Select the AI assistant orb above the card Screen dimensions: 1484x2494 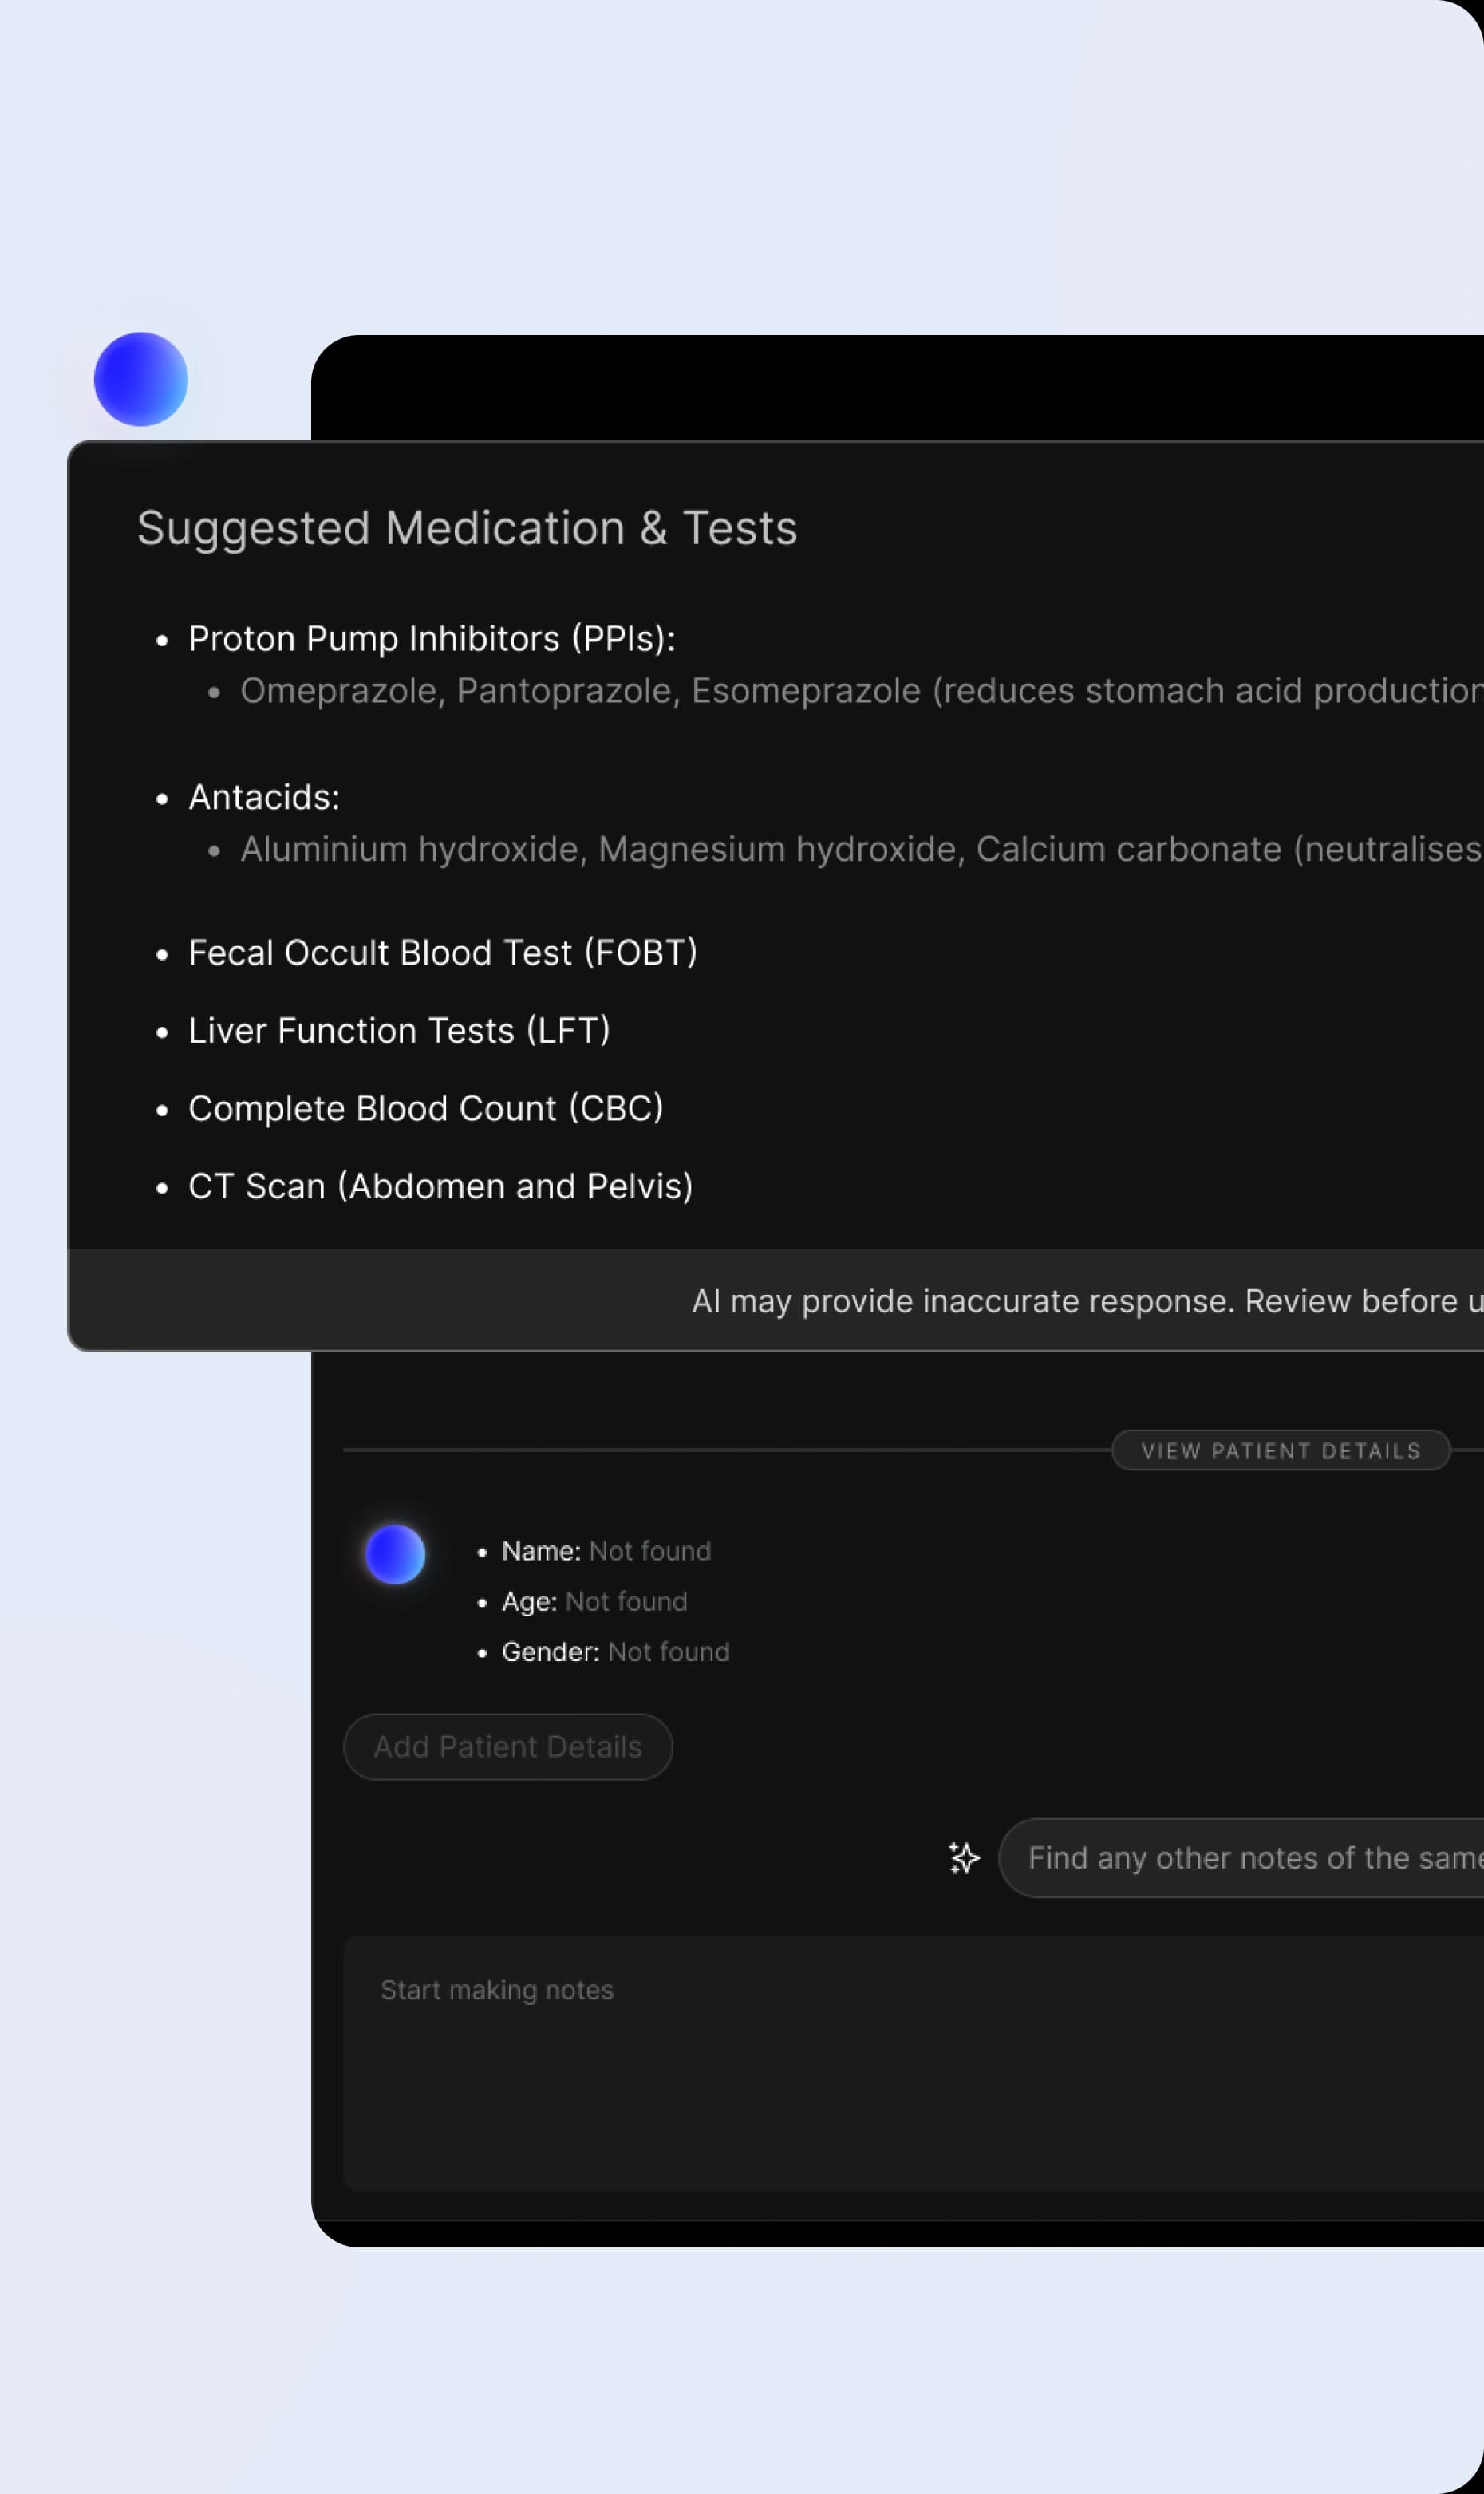click(140, 380)
